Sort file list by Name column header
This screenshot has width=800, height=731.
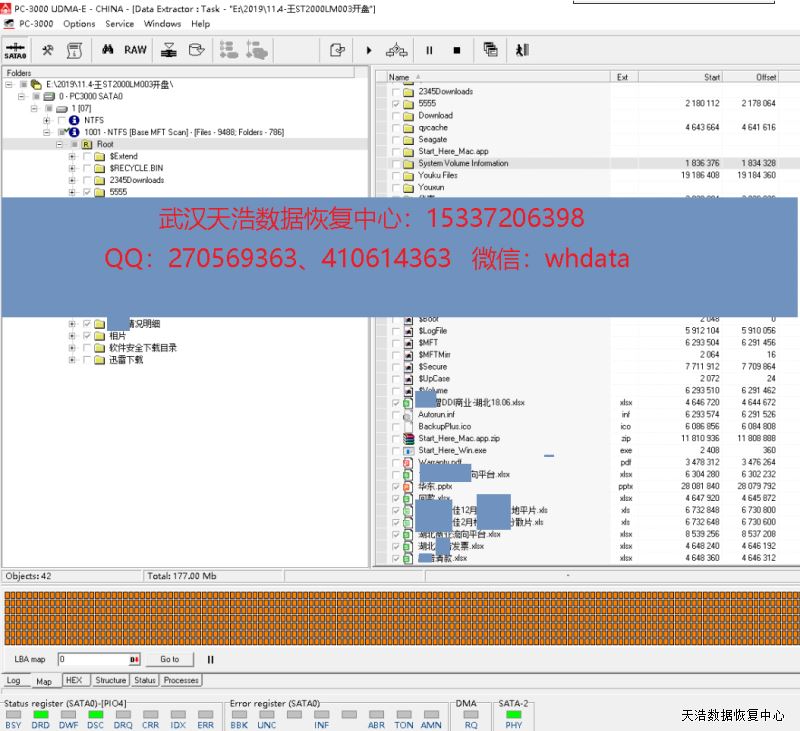point(400,77)
